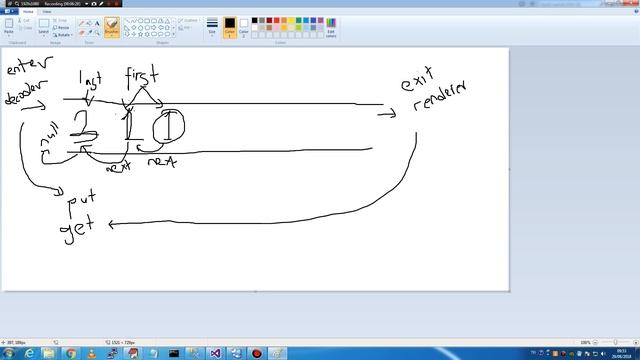The image size is (640, 360).
Task: Open the Edit colors dialog
Action: [x=331, y=28]
